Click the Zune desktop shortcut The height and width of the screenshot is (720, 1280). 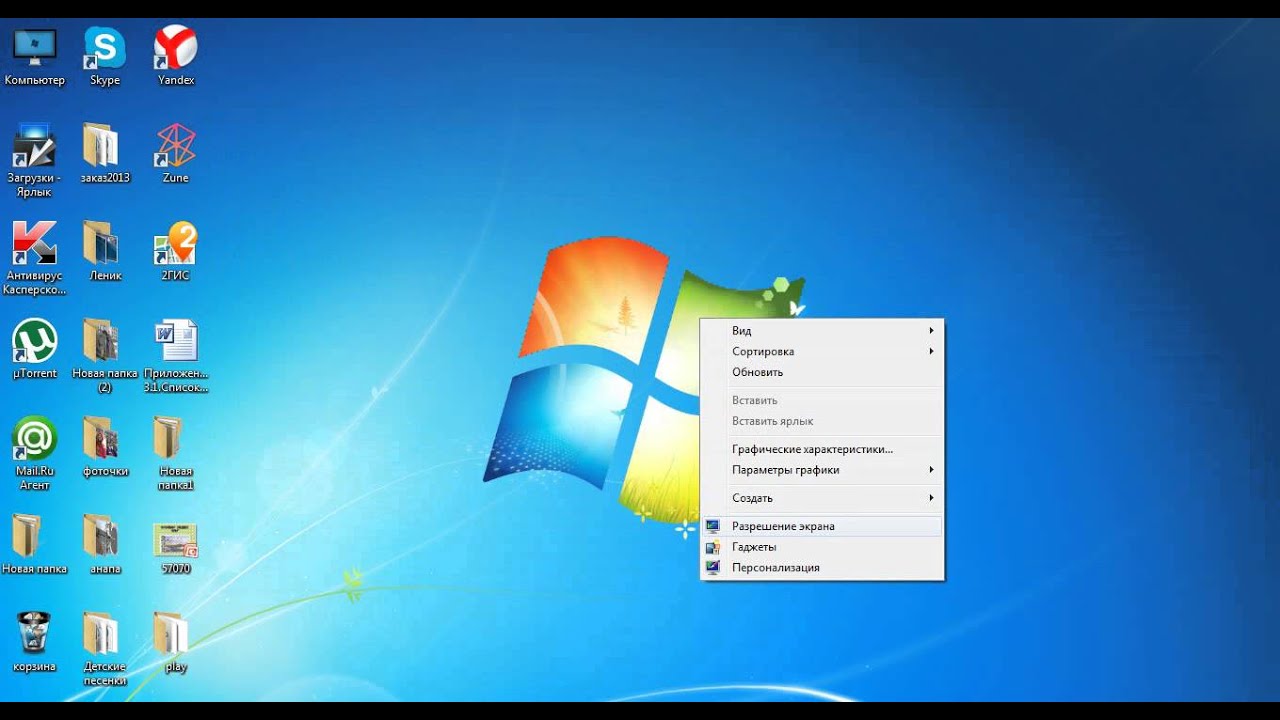click(x=175, y=154)
